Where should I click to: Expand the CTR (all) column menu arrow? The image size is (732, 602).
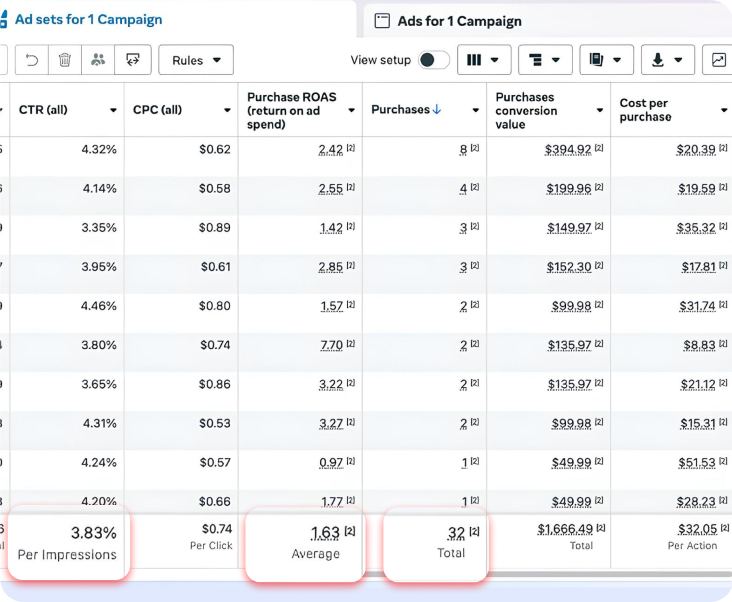point(113,110)
